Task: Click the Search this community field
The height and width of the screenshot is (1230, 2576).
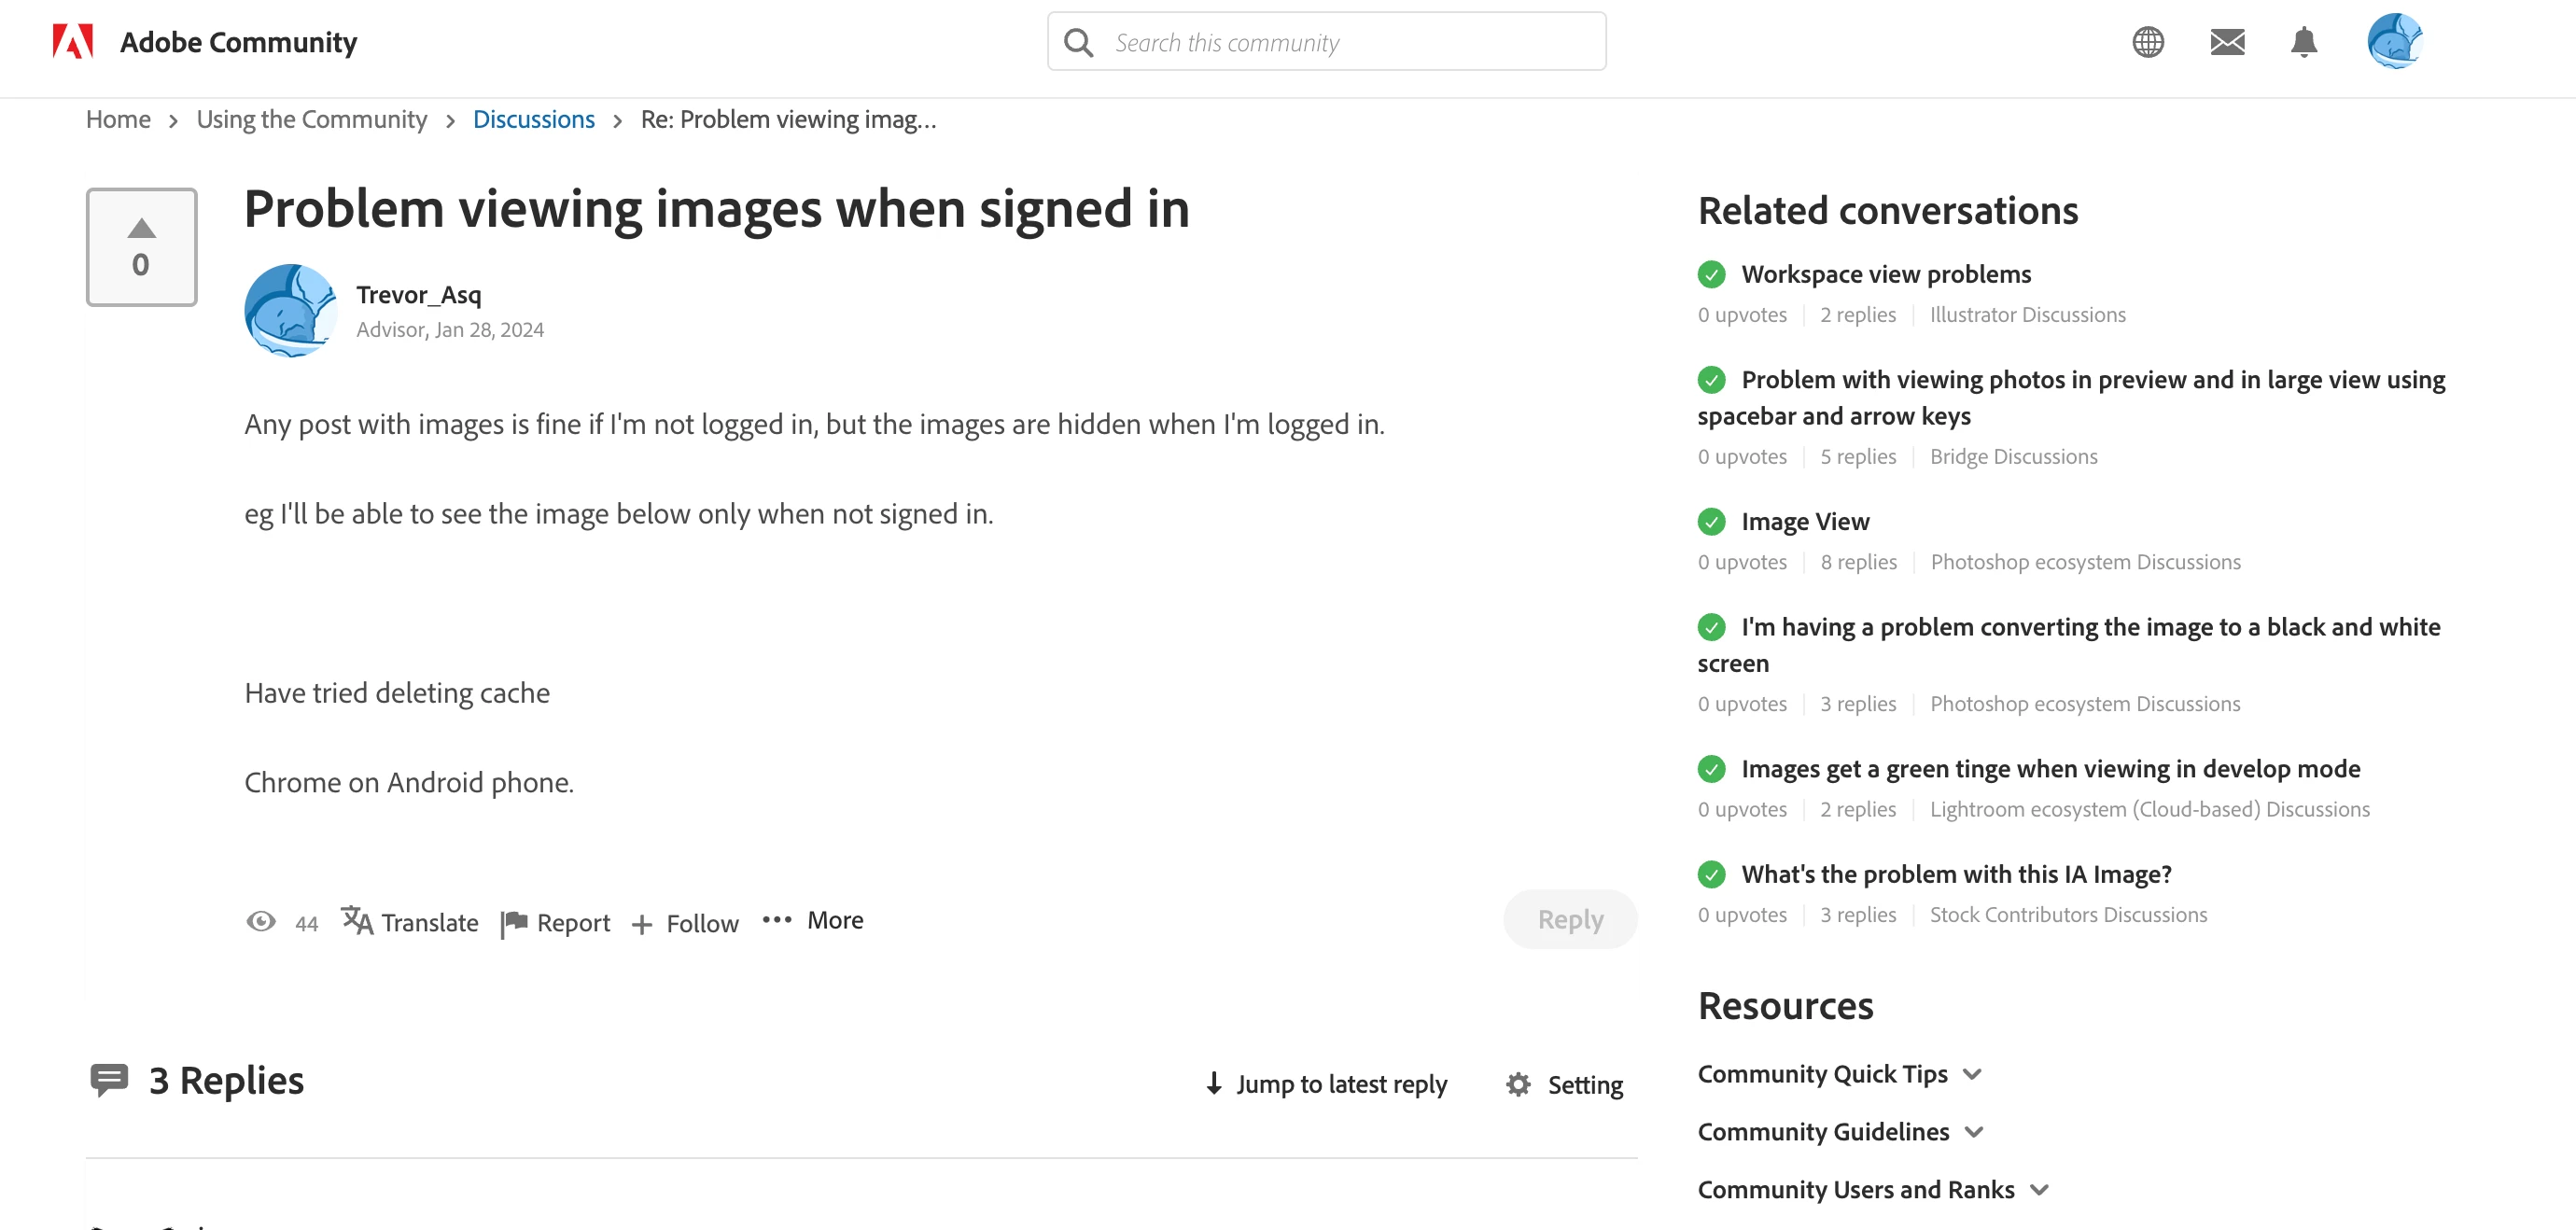Action: tap(1340, 42)
